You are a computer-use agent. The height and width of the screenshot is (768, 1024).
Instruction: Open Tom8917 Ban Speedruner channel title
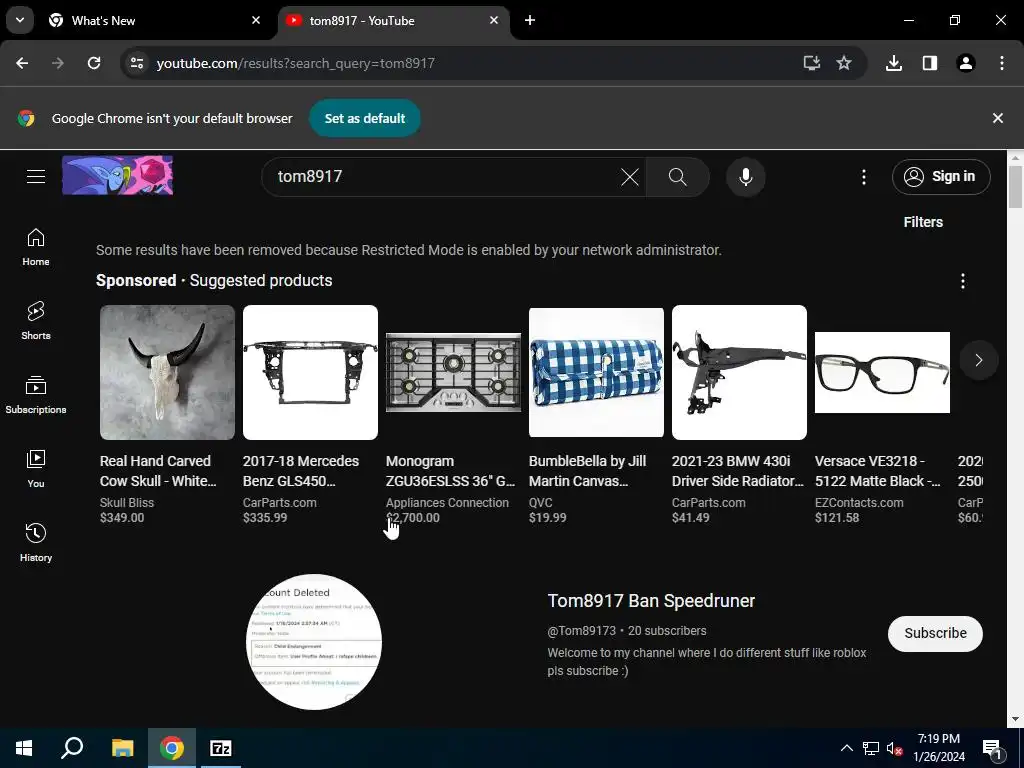pos(651,601)
